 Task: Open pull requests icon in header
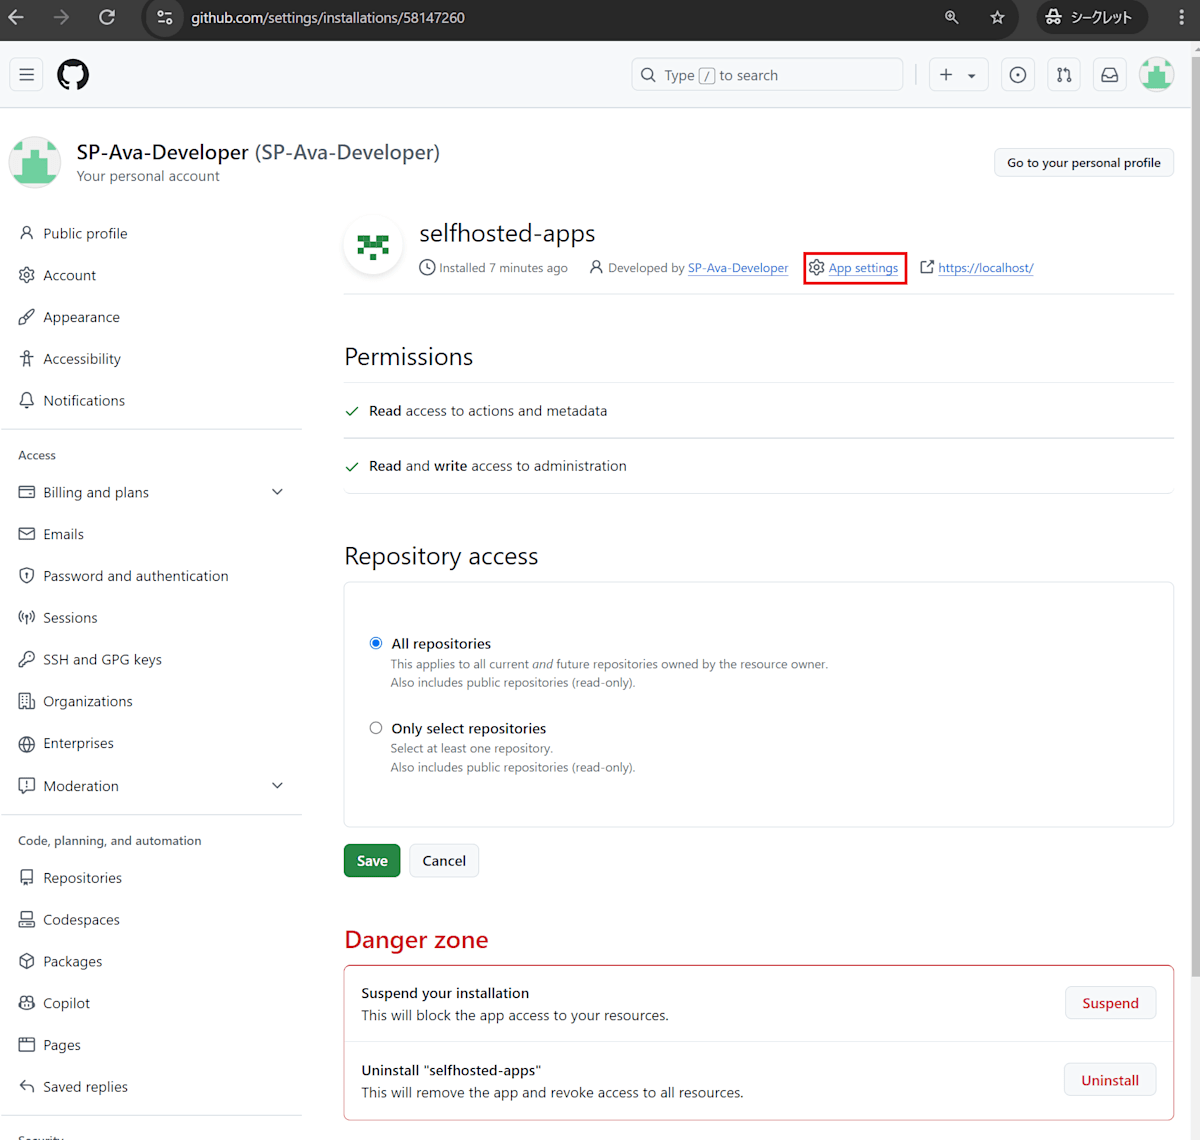tap(1064, 75)
